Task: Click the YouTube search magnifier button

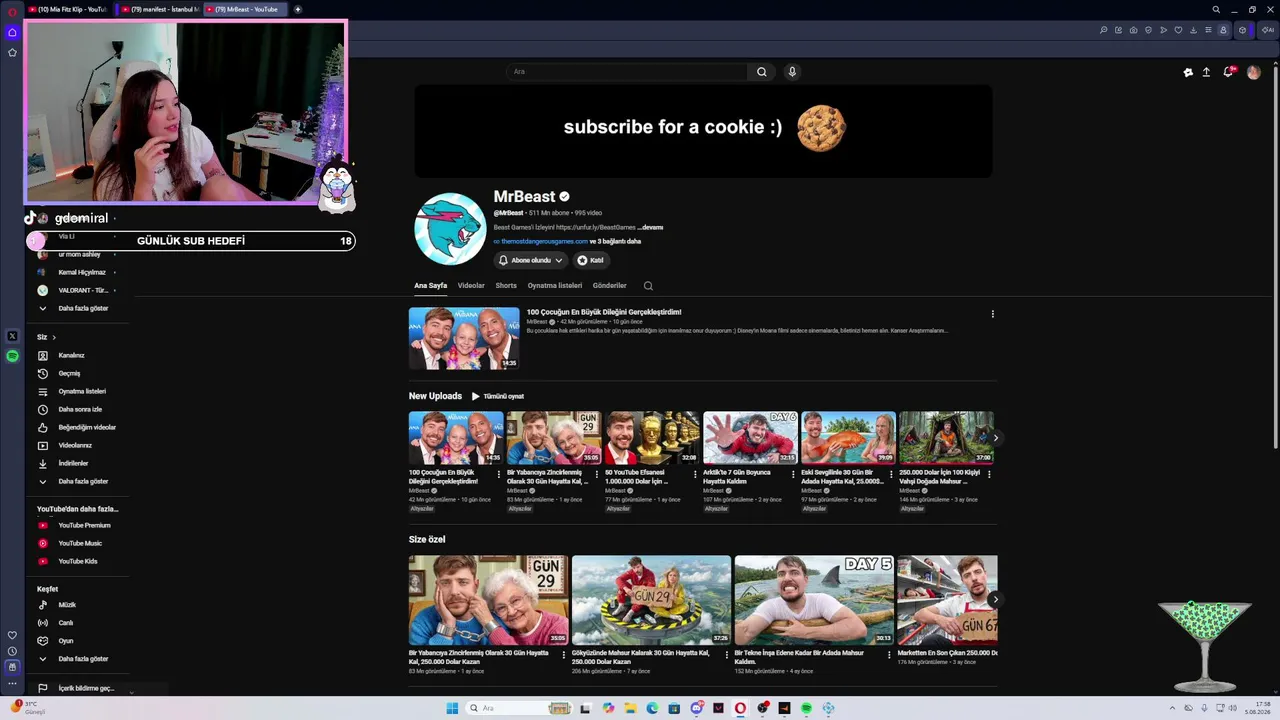Action: click(x=762, y=72)
